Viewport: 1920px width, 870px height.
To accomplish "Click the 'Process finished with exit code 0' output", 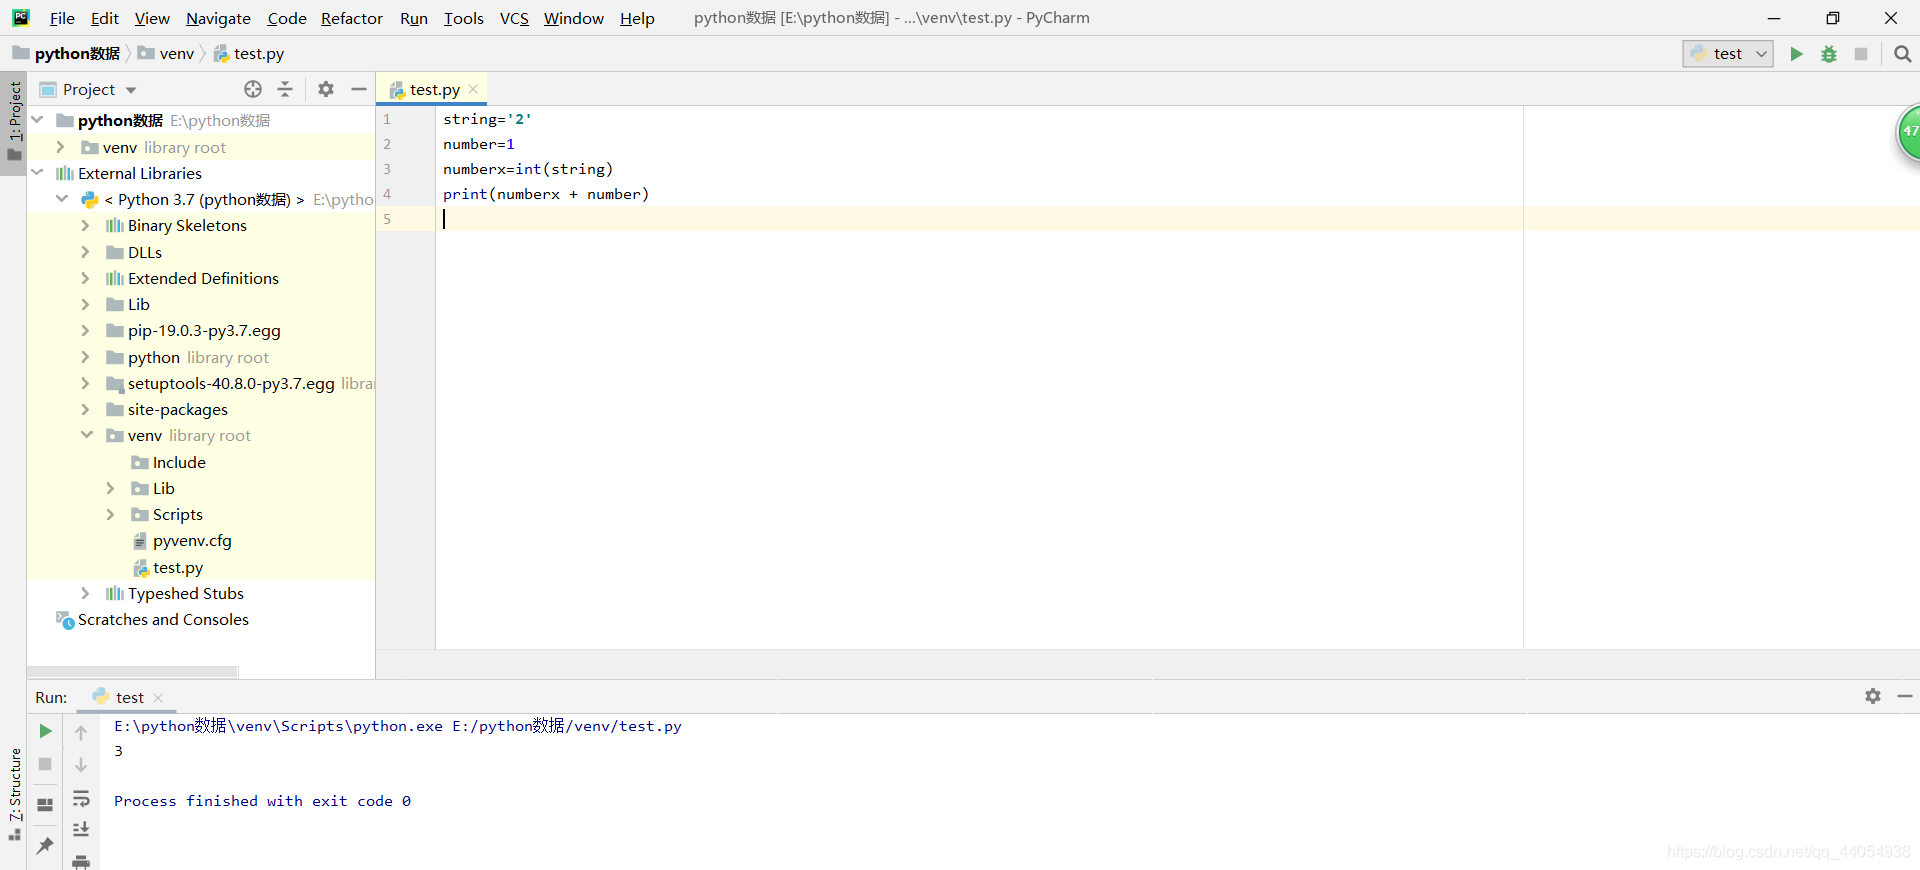I will tap(262, 801).
